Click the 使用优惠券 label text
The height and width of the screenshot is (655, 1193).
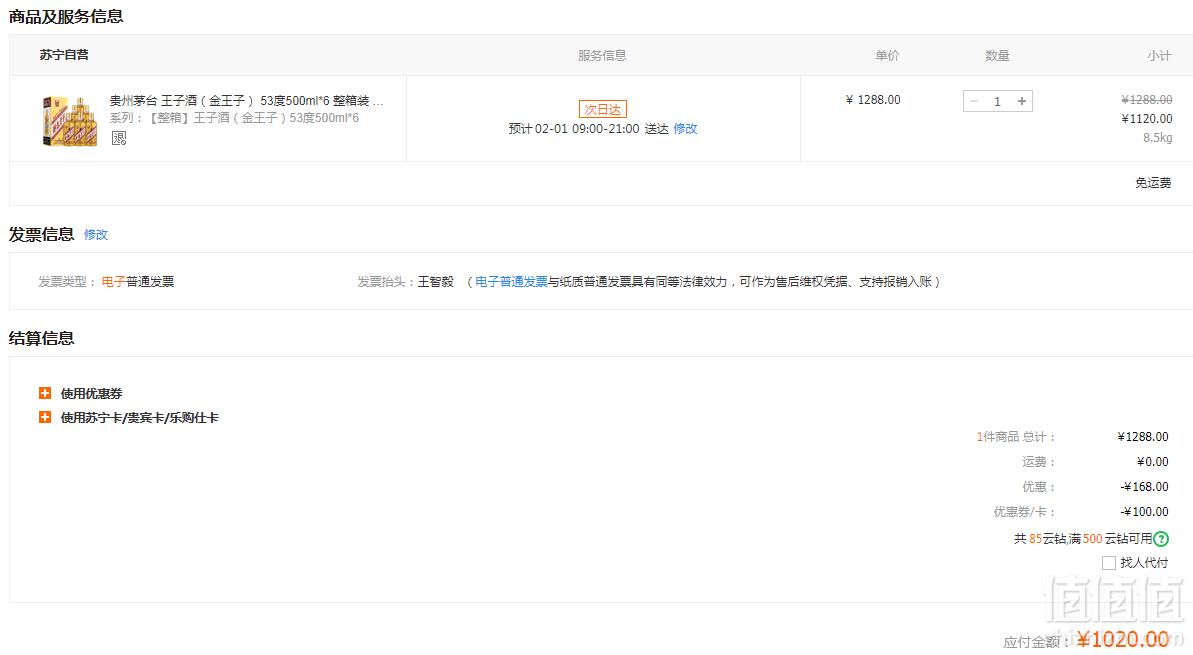91,394
